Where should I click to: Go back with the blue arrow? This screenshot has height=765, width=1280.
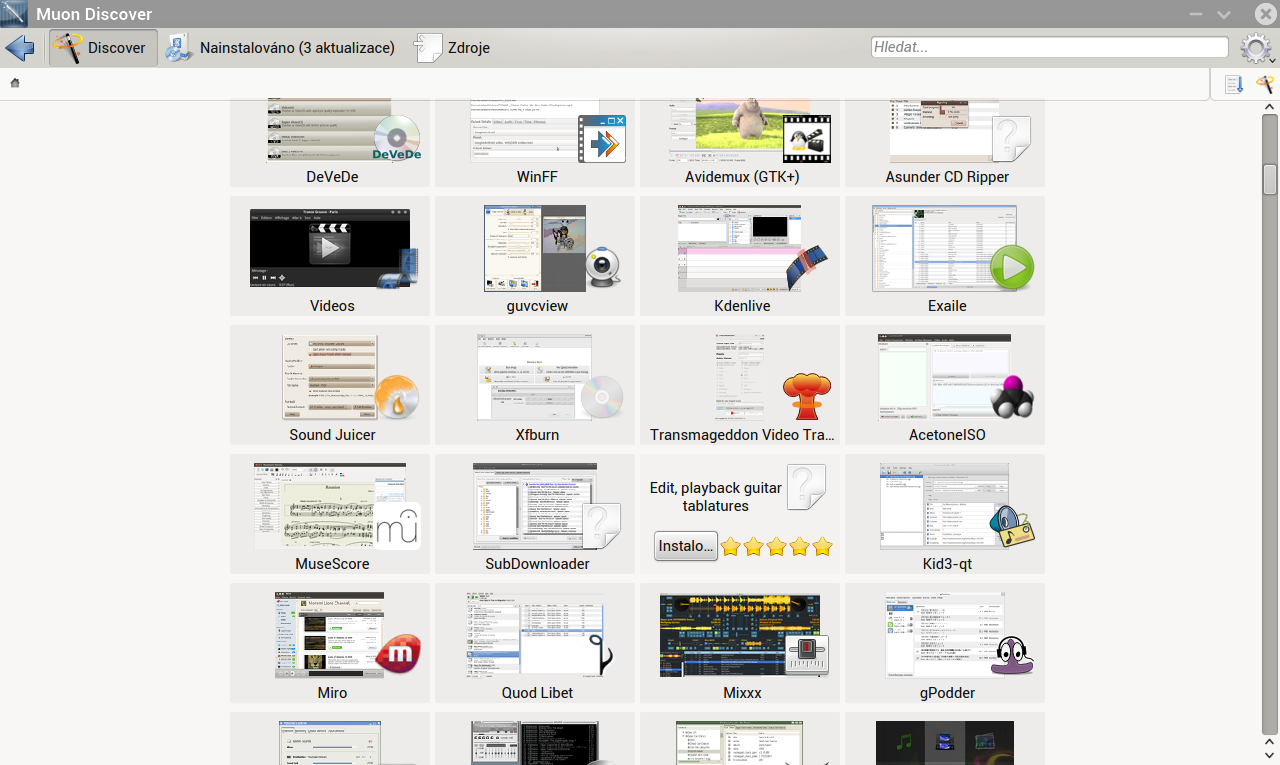pos(19,48)
